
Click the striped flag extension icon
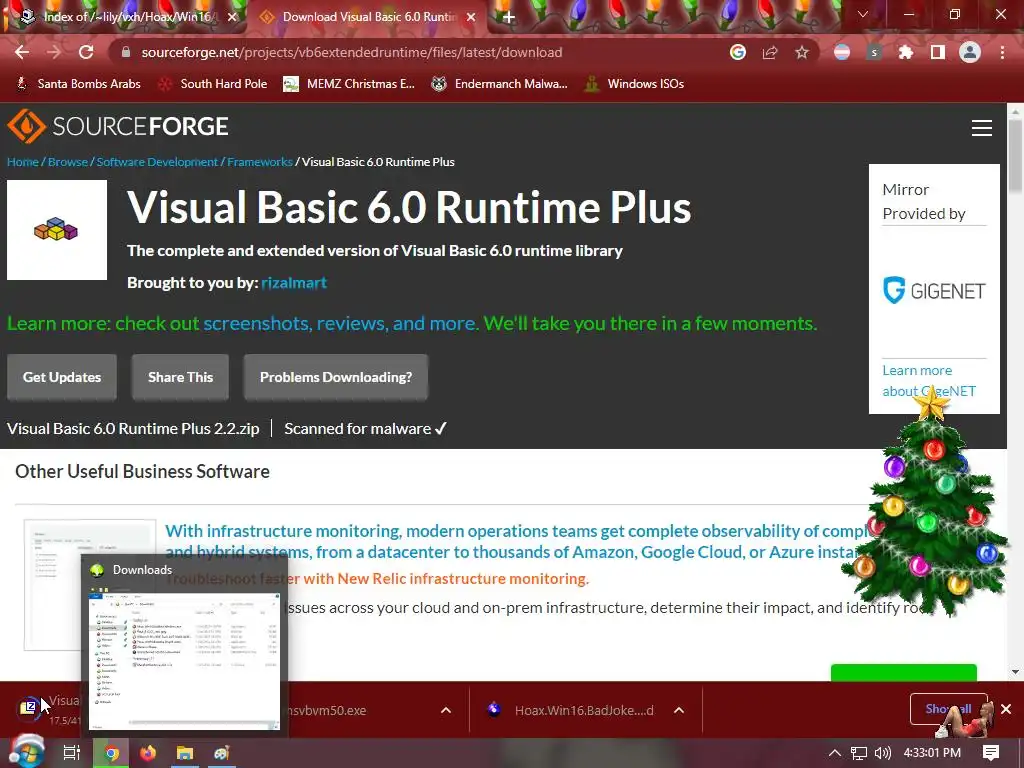[842, 52]
